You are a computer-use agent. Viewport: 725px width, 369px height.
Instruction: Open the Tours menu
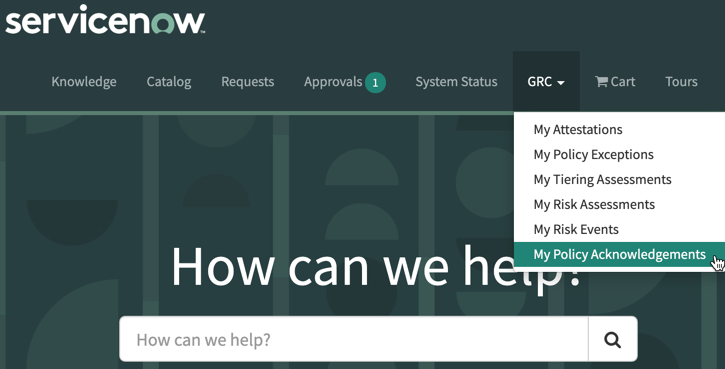(681, 82)
